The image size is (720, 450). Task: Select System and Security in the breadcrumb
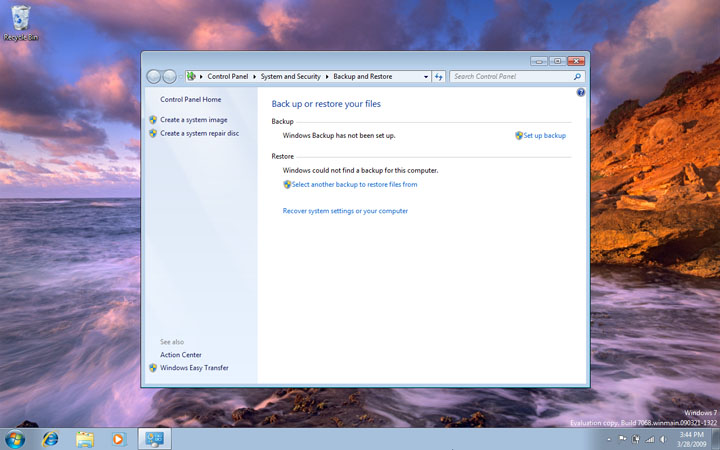pyautogui.click(x=291, y=76)
